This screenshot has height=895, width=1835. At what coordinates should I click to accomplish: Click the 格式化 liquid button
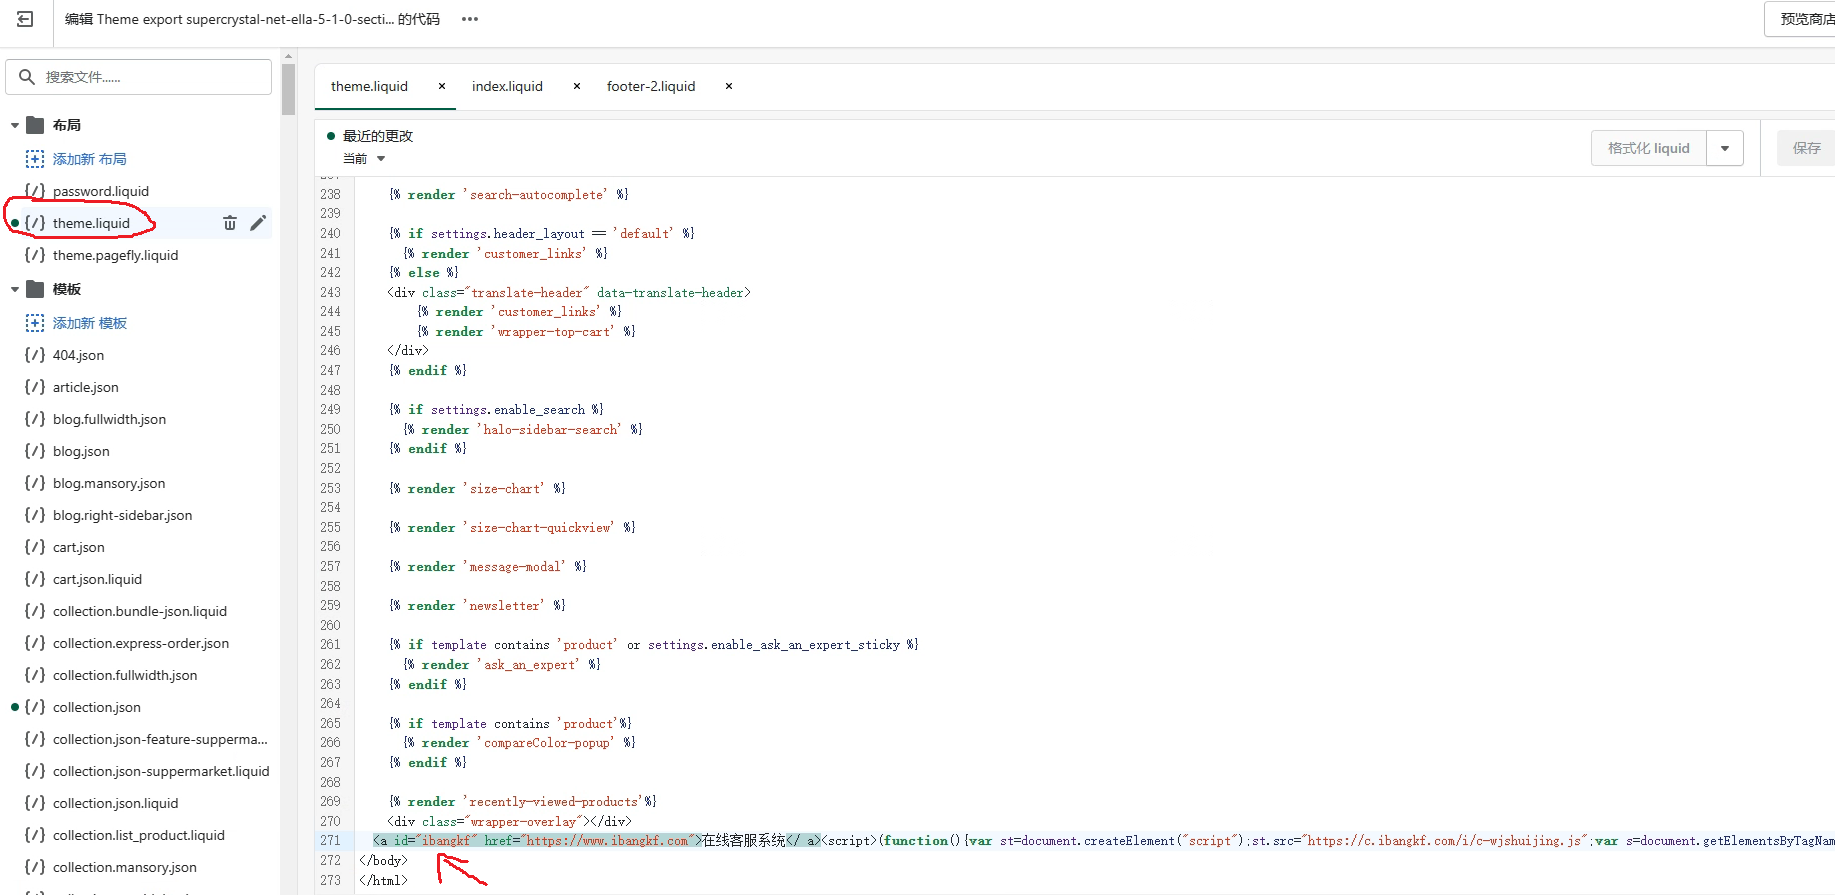(1648, 148)
